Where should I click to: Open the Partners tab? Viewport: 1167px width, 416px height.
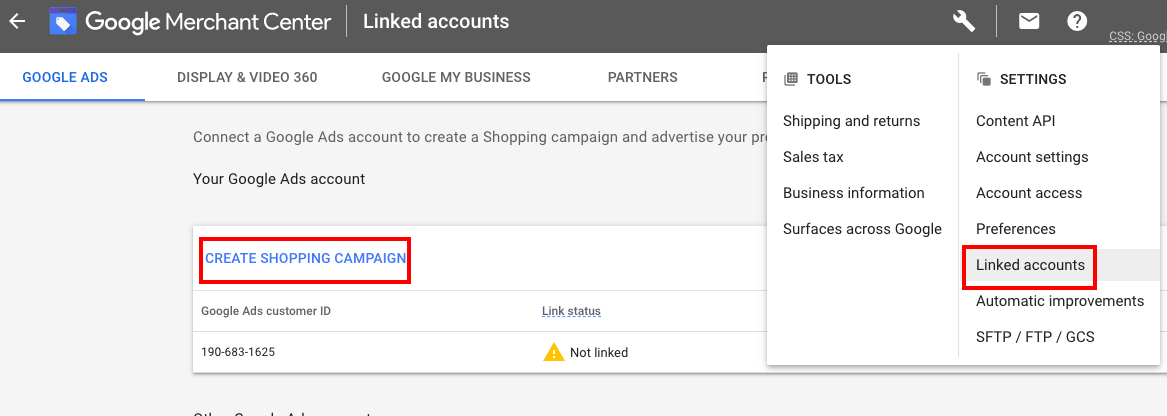click(642, 77)
